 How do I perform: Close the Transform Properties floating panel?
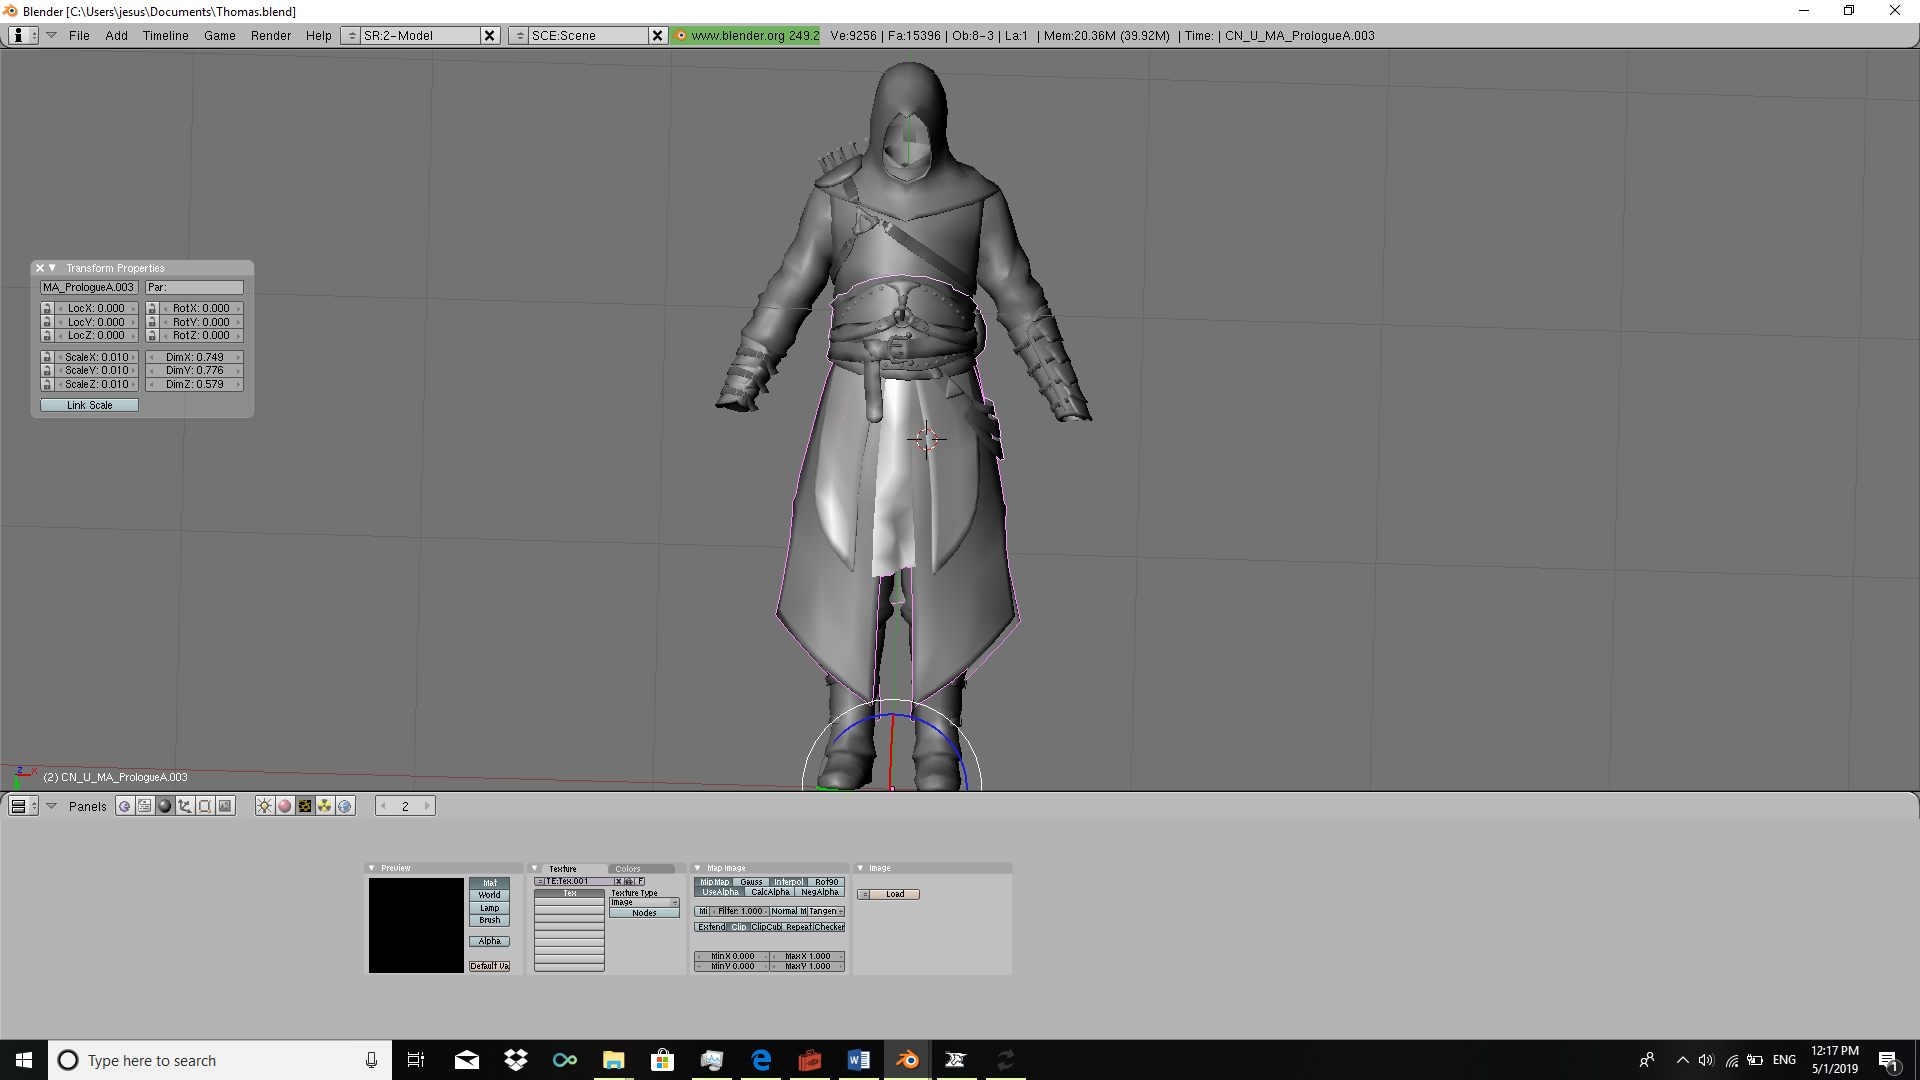click(40, 268)
